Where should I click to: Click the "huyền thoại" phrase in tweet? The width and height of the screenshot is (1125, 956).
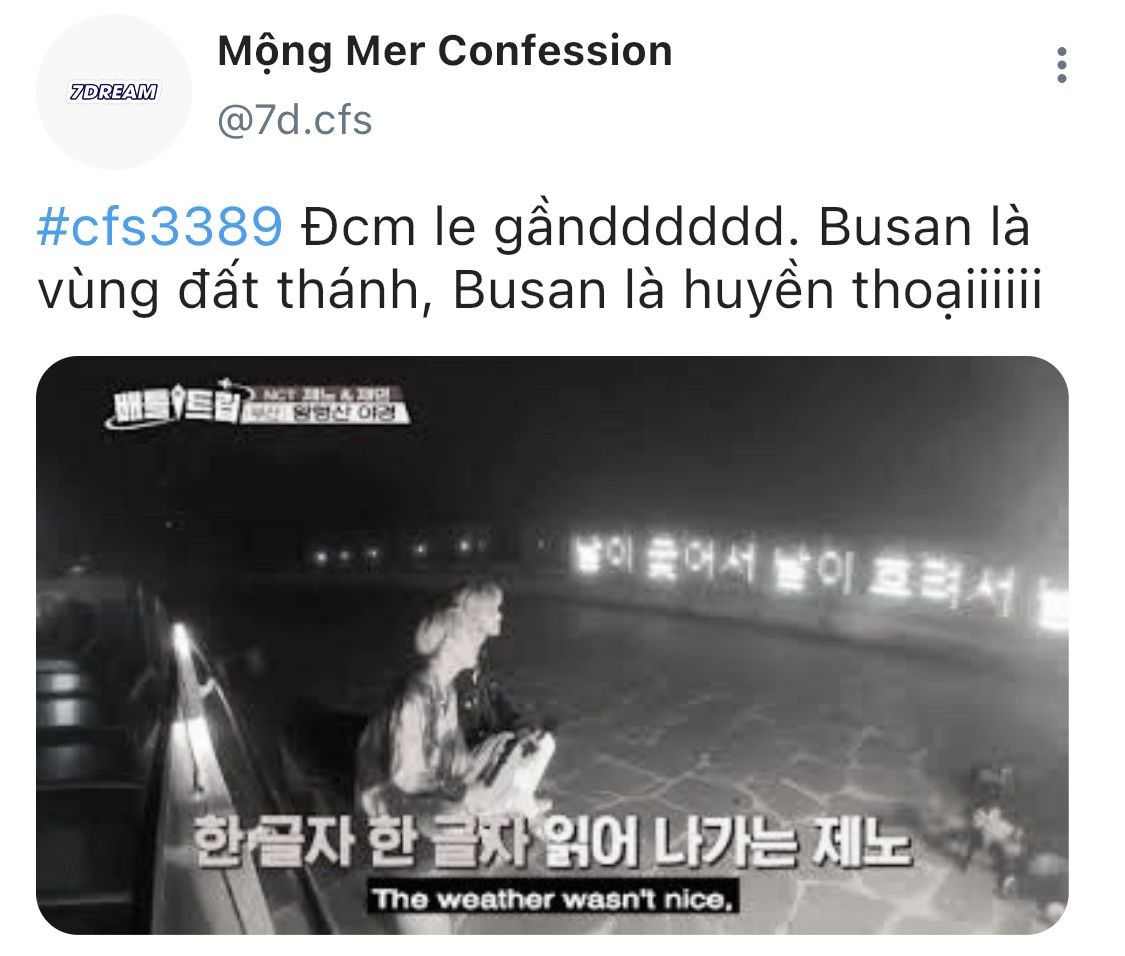(862, 292)
